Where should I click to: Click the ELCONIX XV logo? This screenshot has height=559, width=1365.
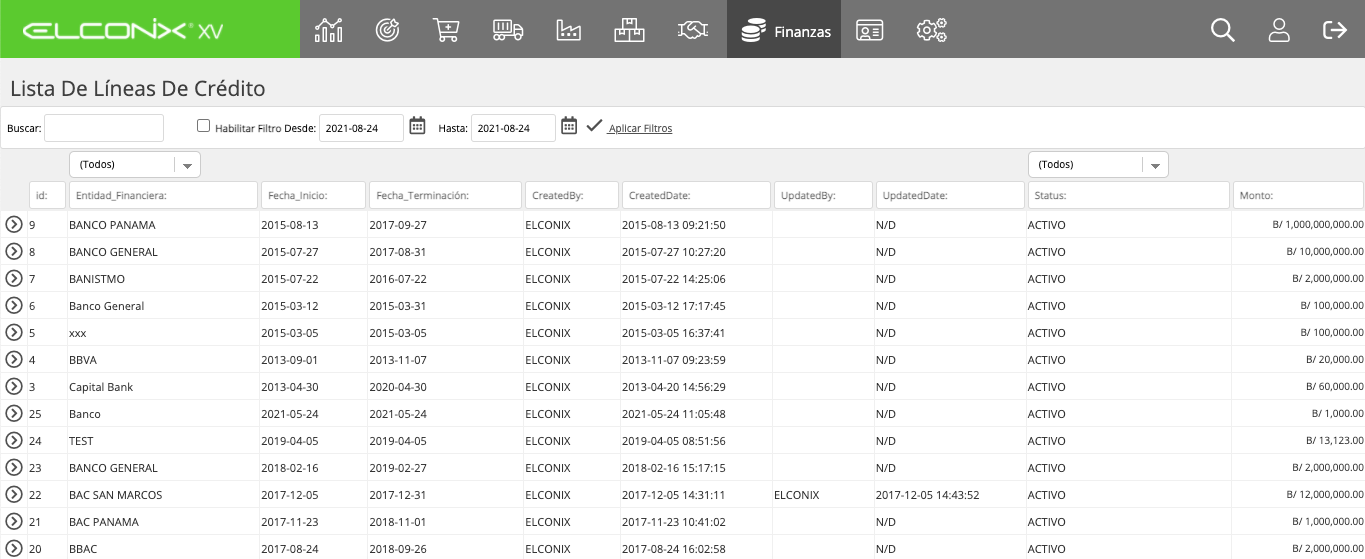(x=123, y=30)
